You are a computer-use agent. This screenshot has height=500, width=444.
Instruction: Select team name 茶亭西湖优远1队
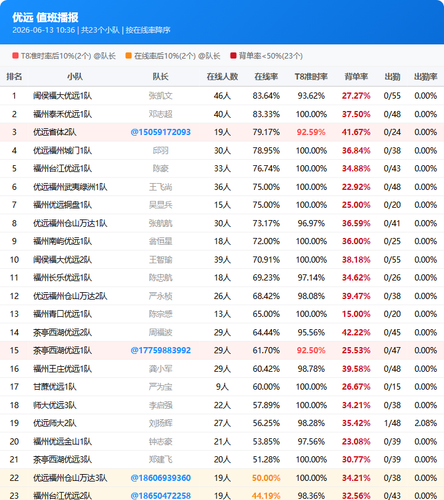coord(62,350)
